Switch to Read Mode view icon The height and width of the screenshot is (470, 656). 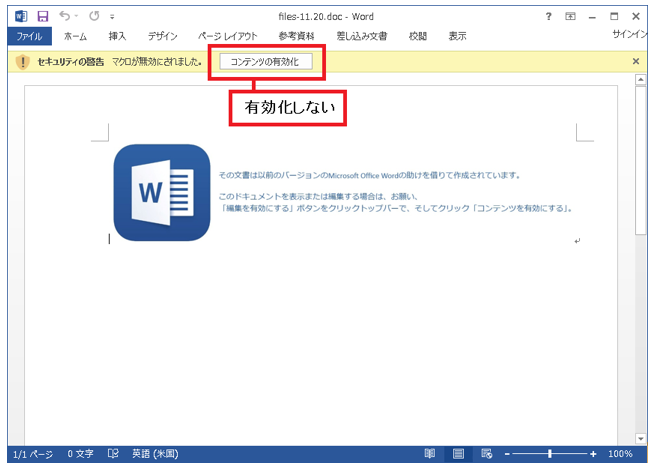coord(430,454)
